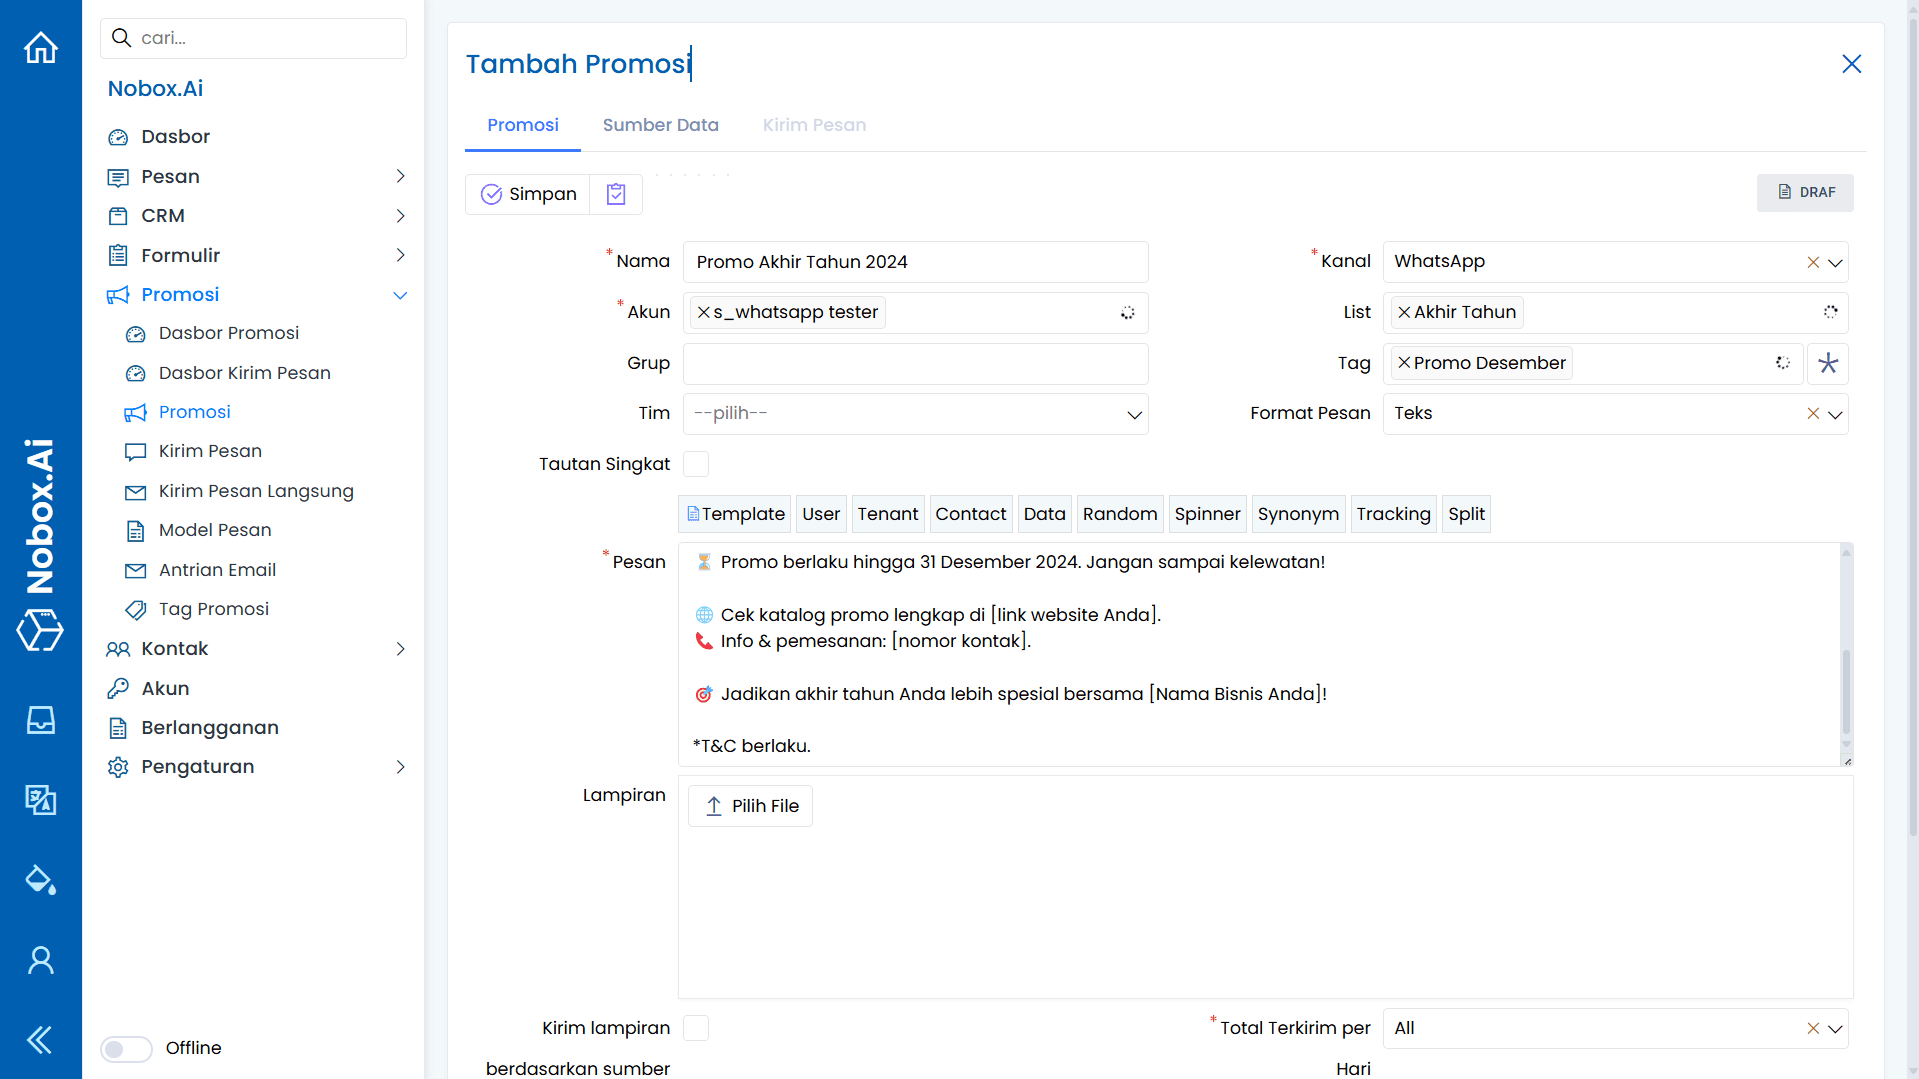Click the Simpan button

tap(528, 194)
